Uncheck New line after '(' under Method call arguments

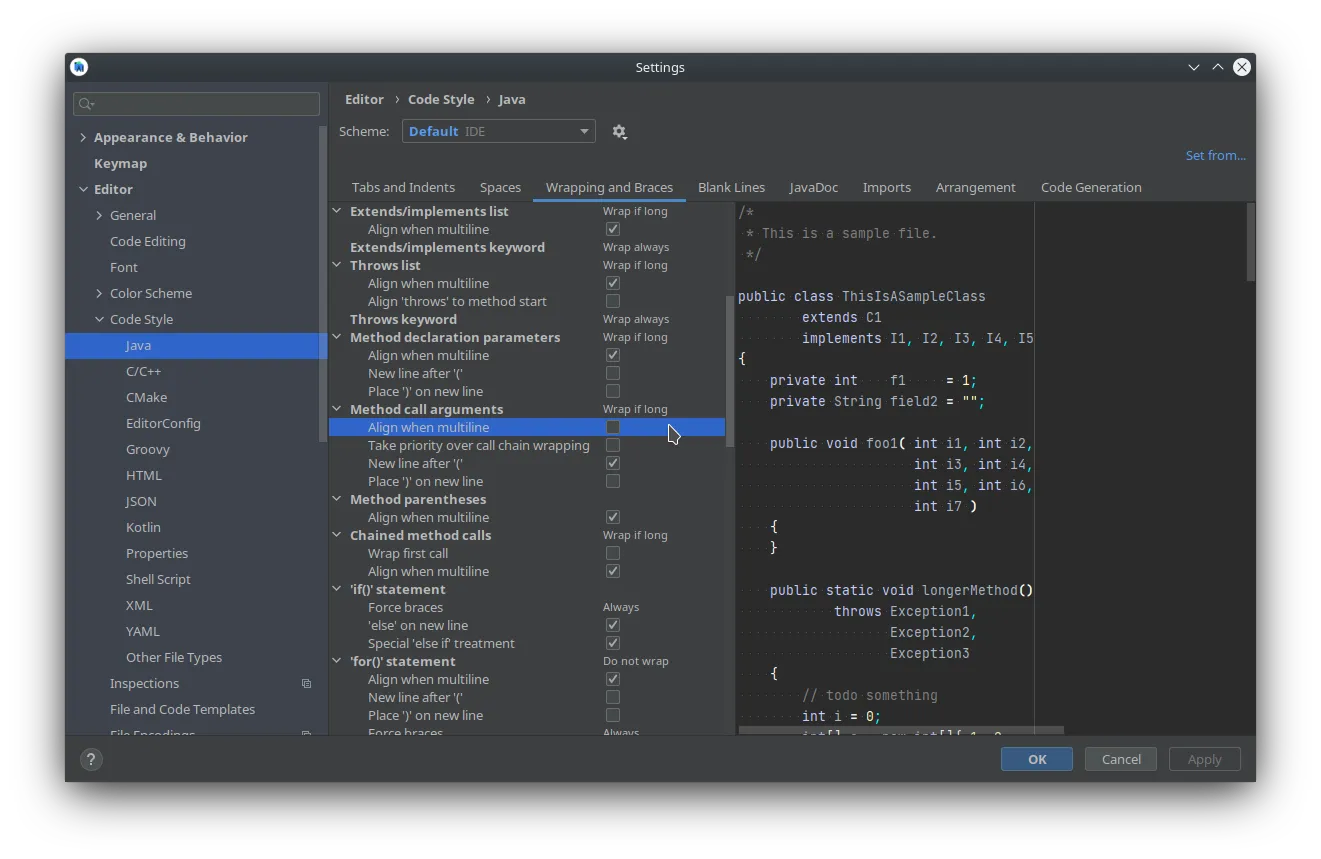(613, 463)
